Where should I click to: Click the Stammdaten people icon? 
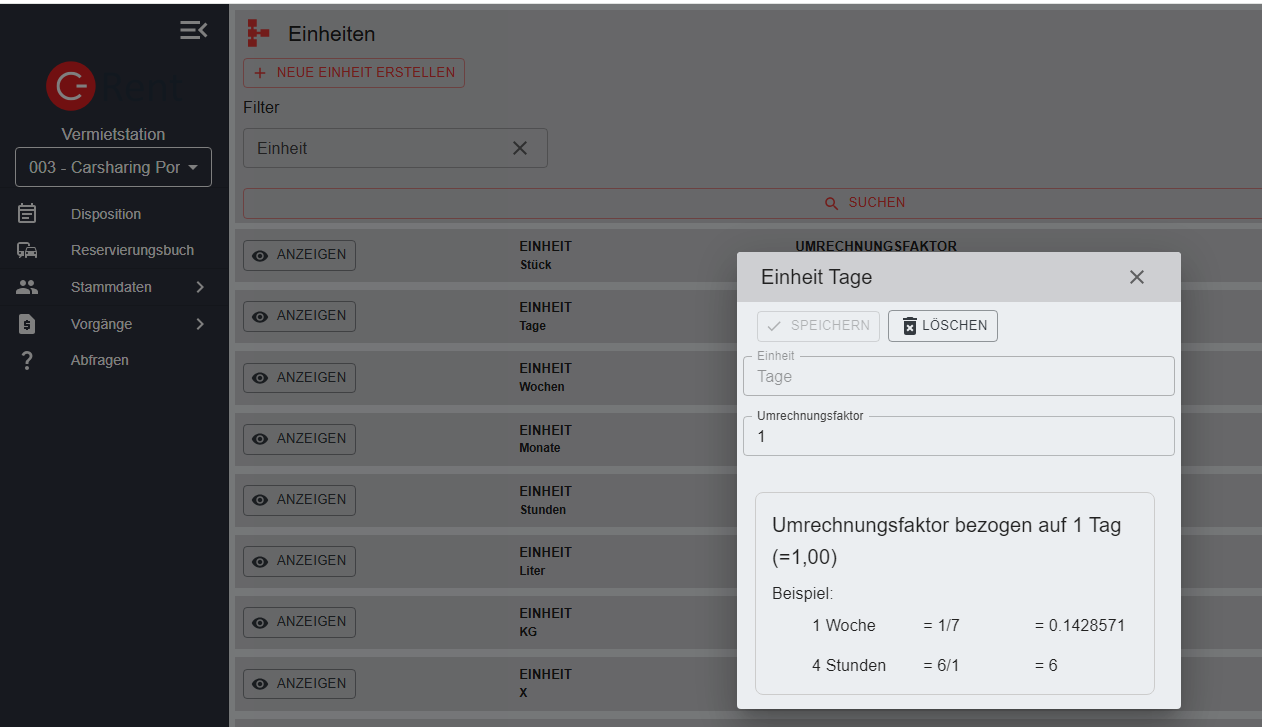(27, 287)
